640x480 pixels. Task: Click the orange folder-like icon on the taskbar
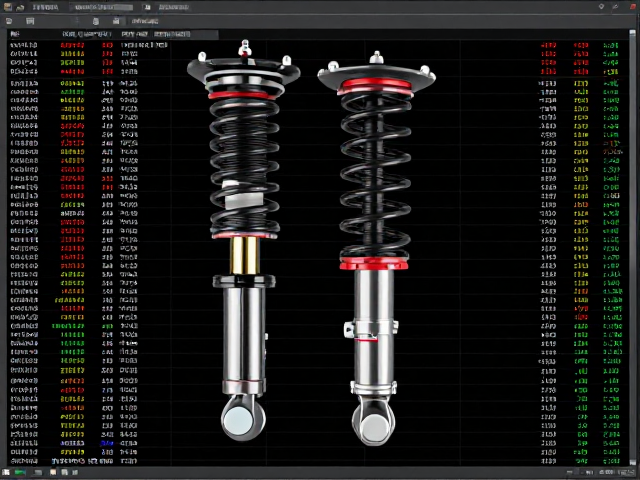pos(53,472)
